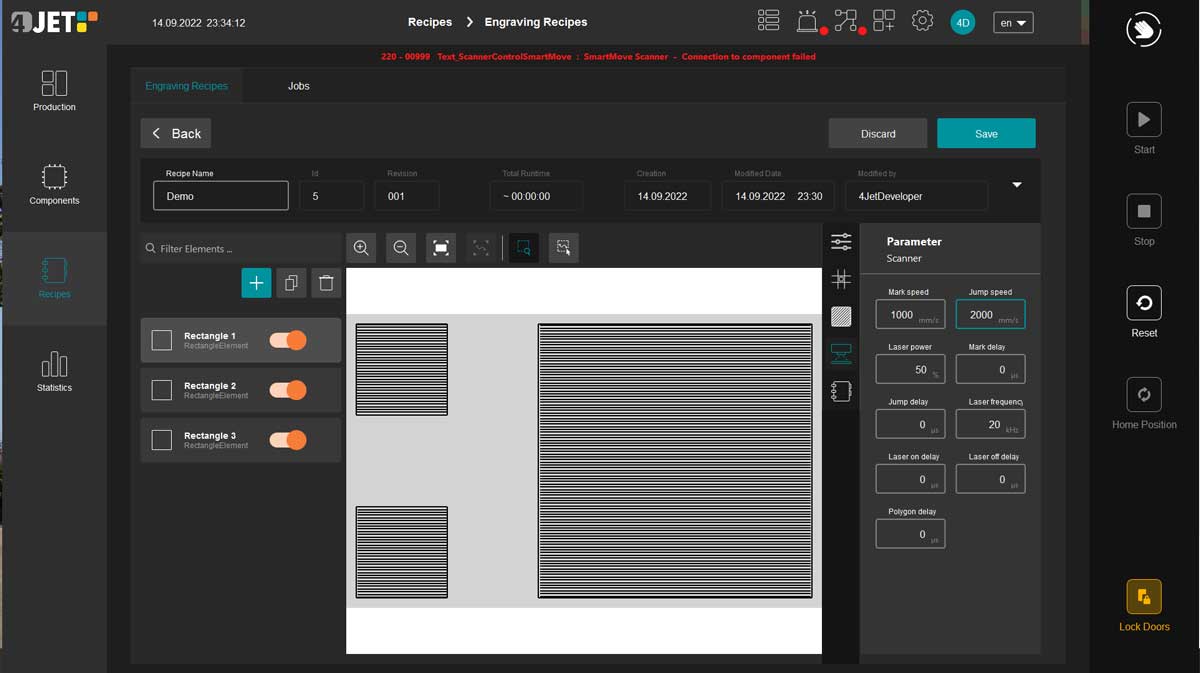Image resolution: width=1200 pixels, height=673 pixels.
Task: Delete element with trash can icon
Action: [326, 283]
